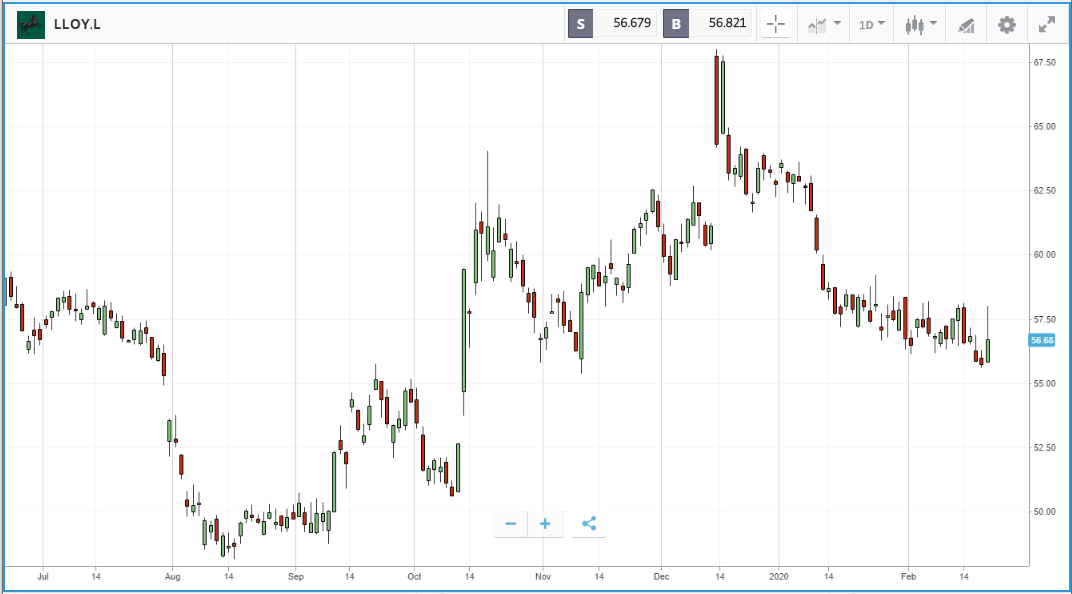Click the Lloyds black horse logo
Screen dimensions: 1072x594
tap(31, 25)
